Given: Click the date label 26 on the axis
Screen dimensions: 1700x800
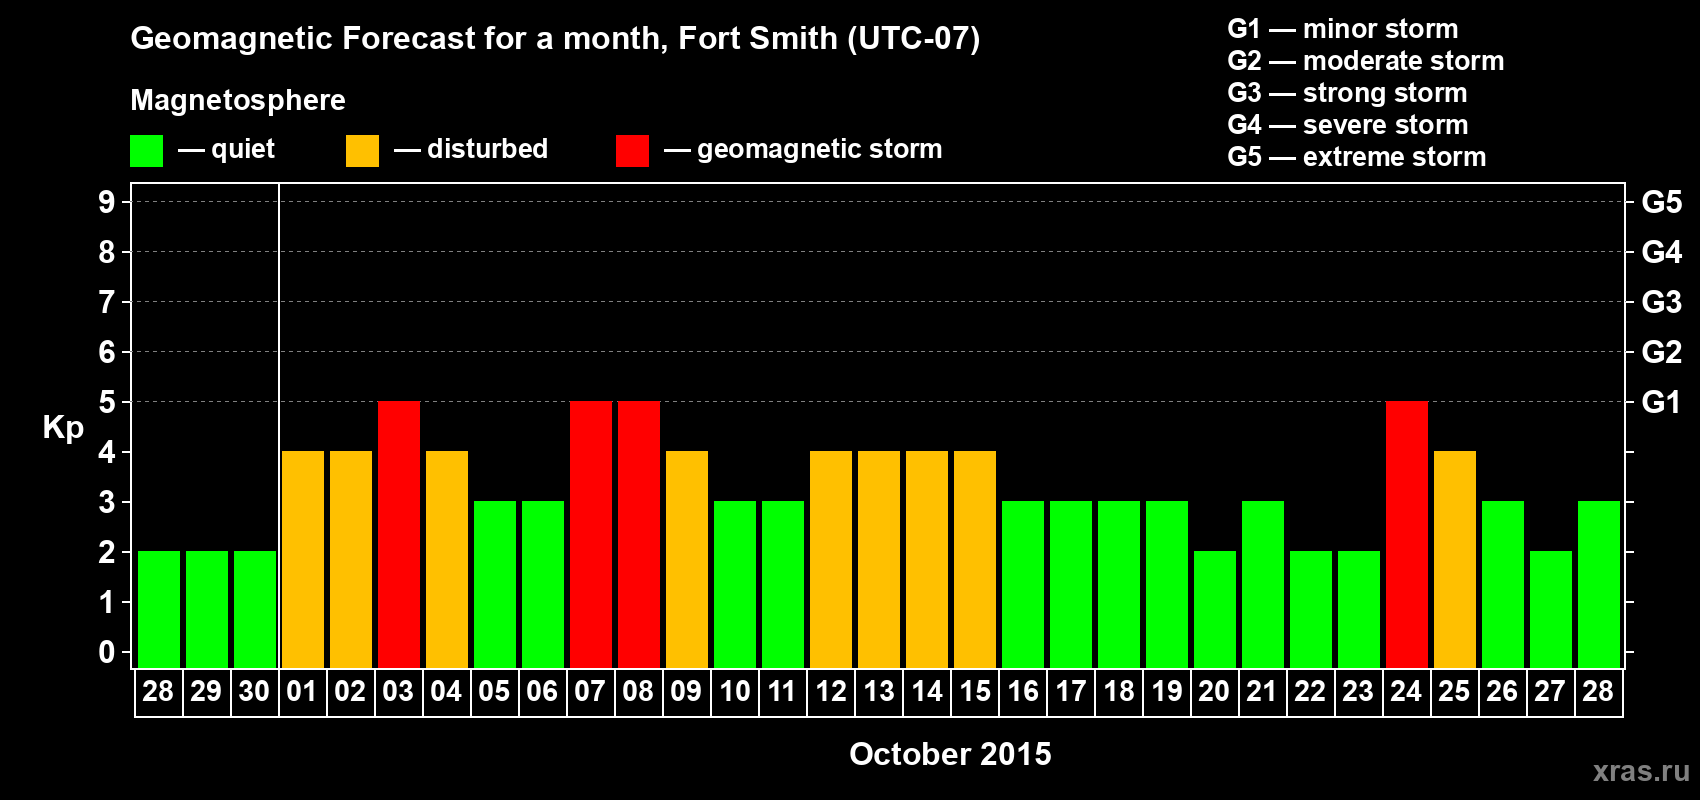Looking at the screenshot, I should point(1502,692).
